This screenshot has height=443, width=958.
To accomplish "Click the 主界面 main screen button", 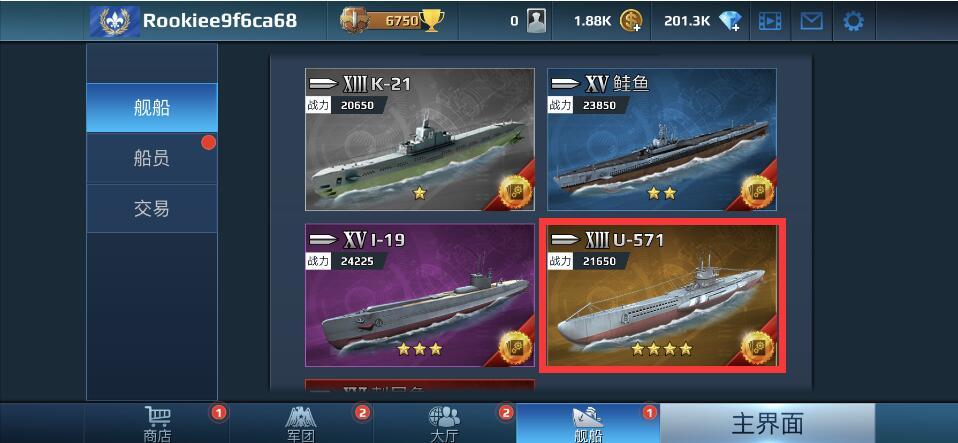I will (x=767, y=423).
